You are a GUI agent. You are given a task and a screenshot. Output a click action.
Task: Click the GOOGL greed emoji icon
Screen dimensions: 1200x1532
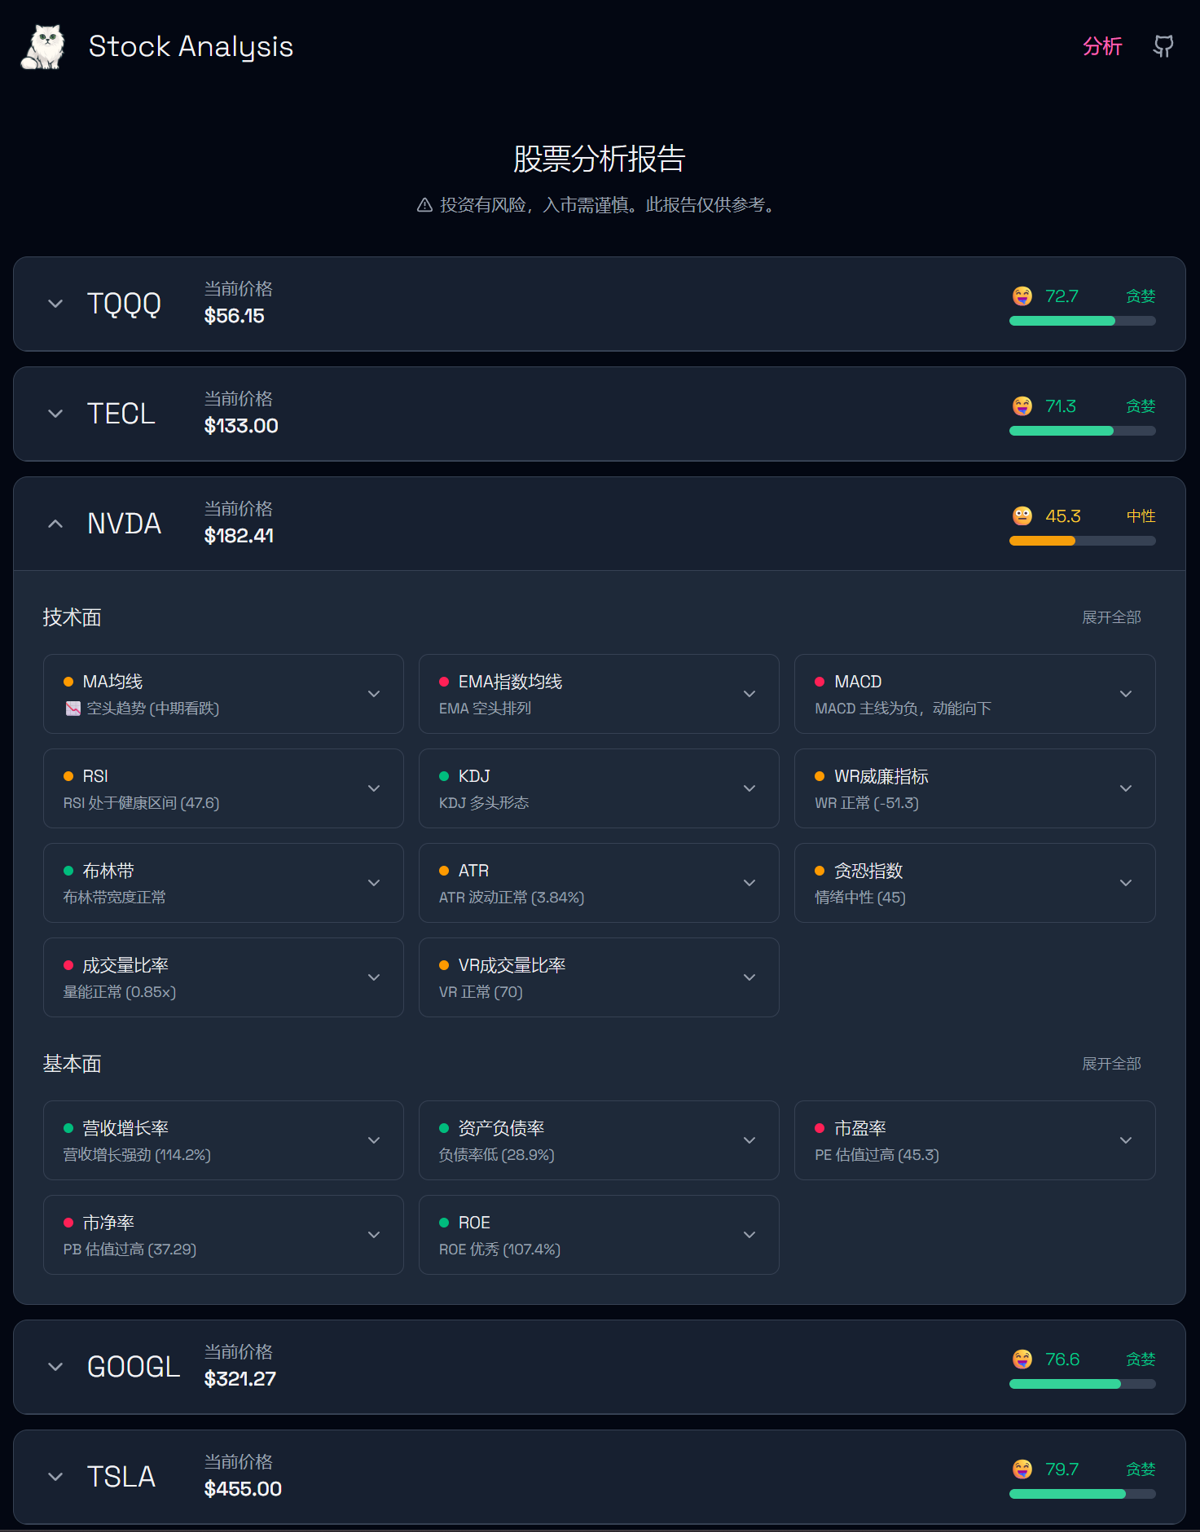pos(1021,1359)
